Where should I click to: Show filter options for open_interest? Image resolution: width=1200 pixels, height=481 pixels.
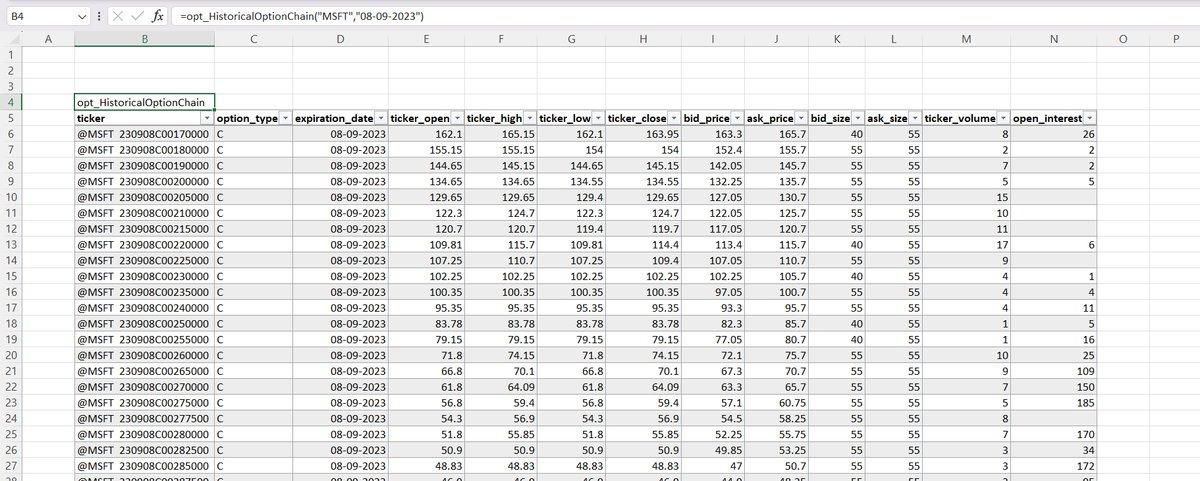[x=1089, y=118]
